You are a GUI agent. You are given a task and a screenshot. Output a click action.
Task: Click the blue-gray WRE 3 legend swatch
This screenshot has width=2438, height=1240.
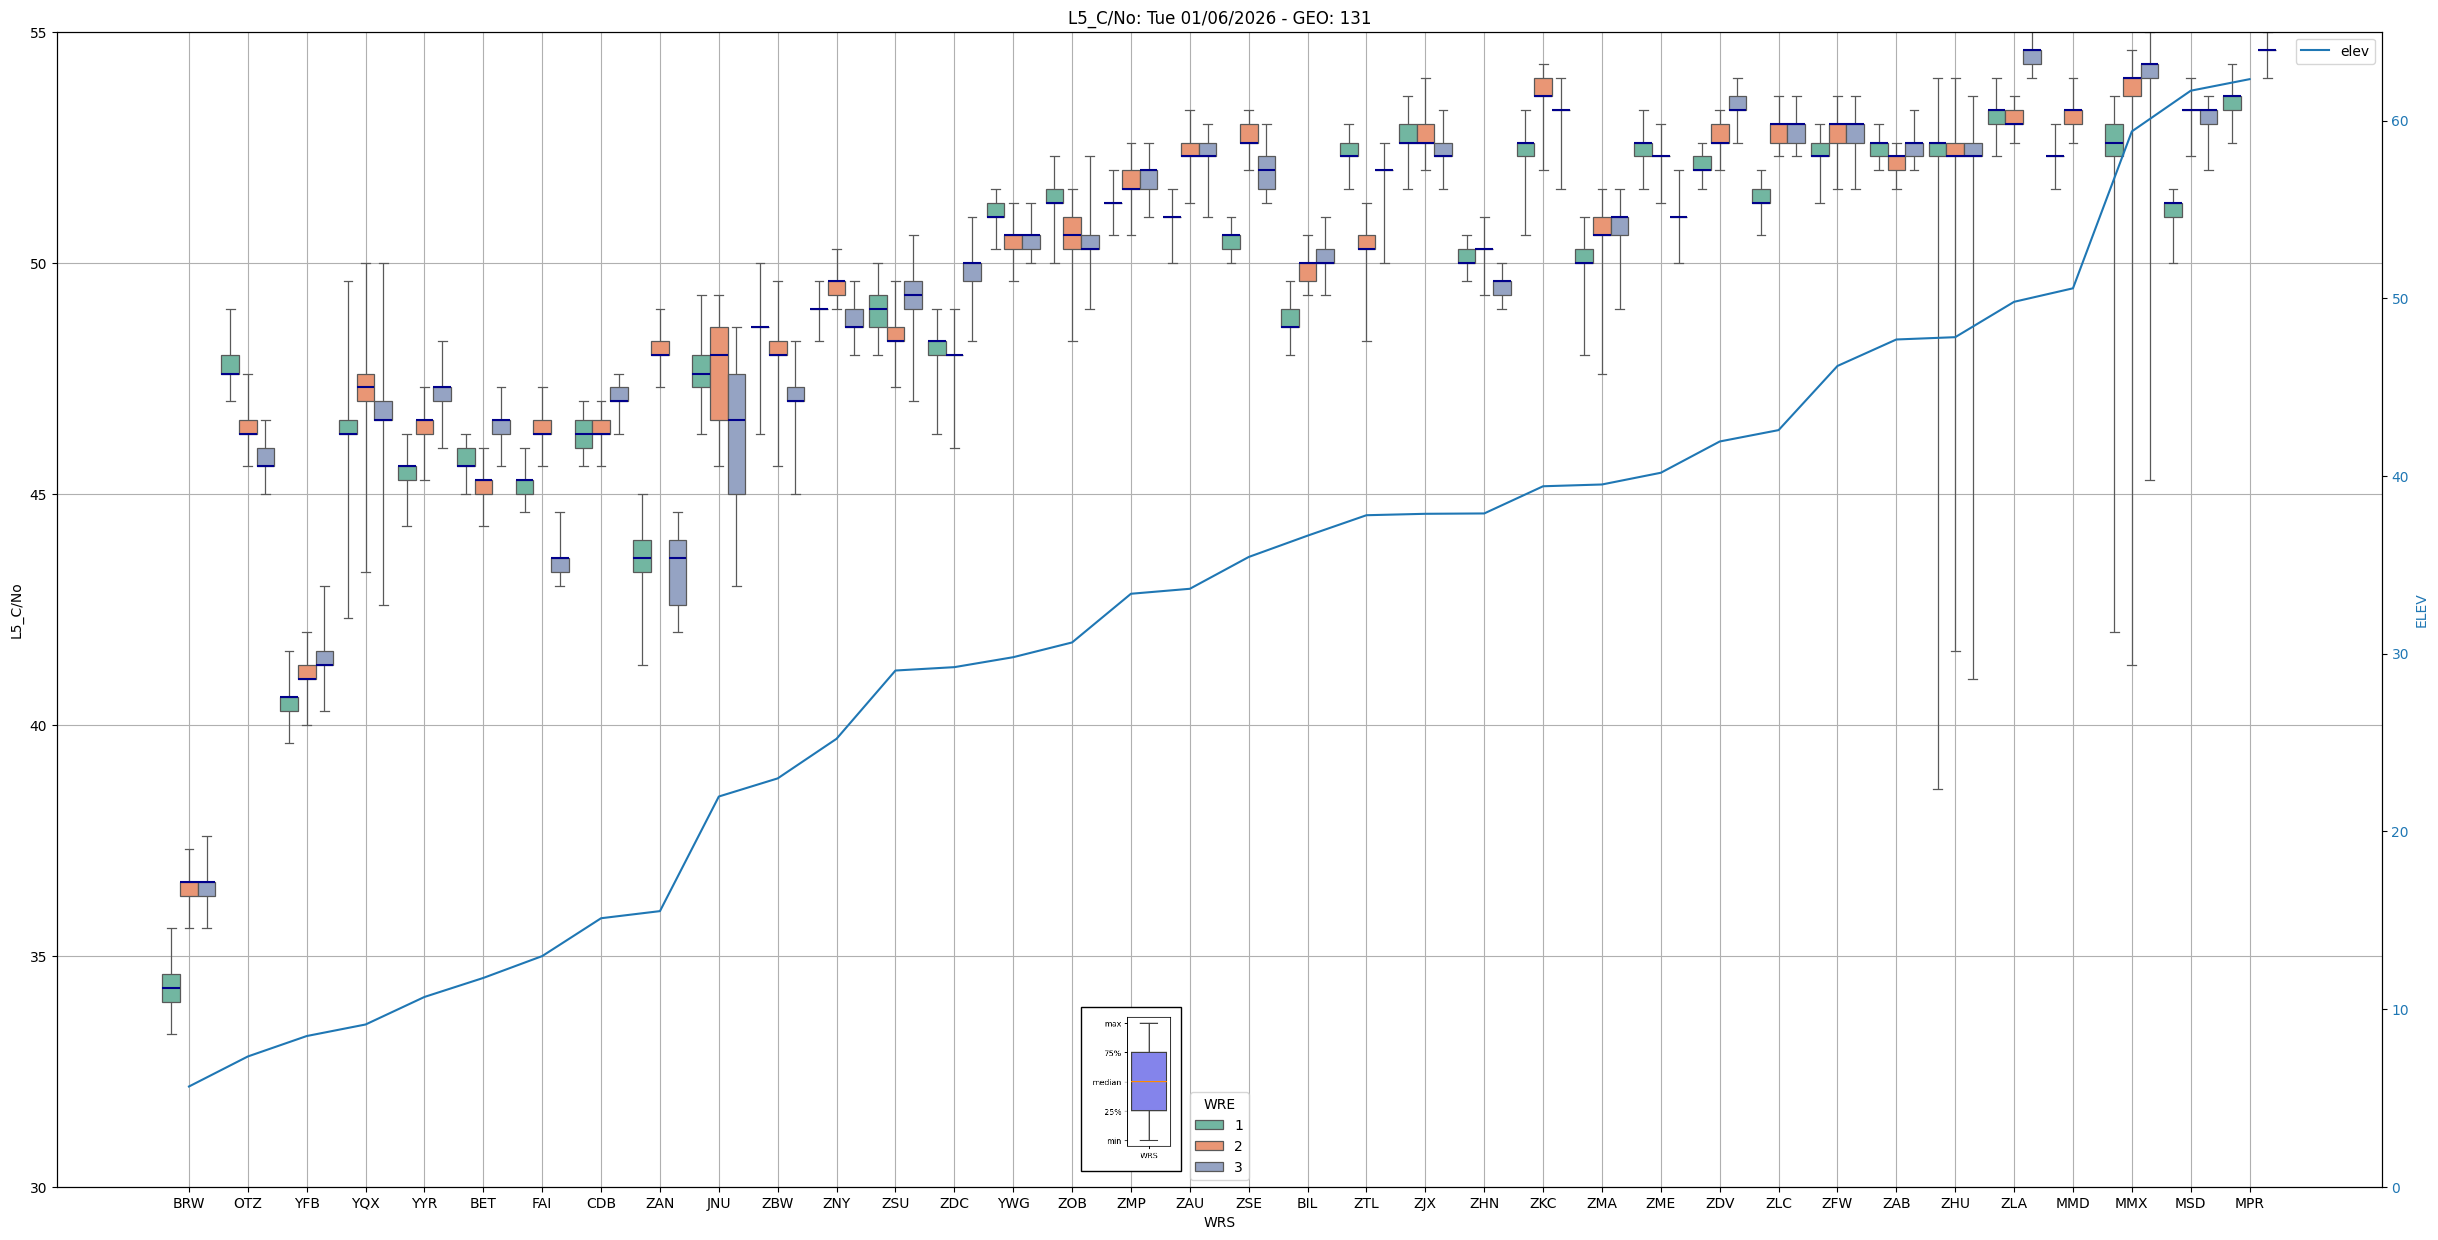(1209, 1167)
